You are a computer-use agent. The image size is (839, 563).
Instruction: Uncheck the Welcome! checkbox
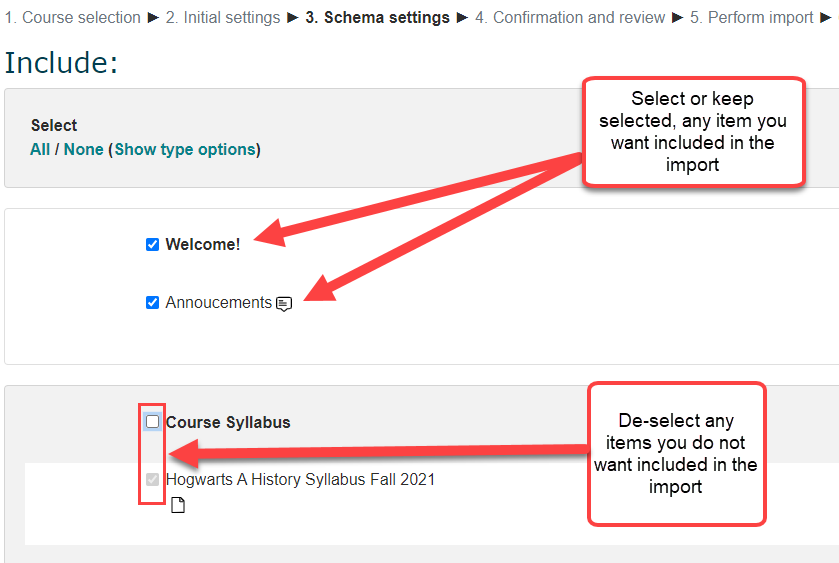[153, 245]
